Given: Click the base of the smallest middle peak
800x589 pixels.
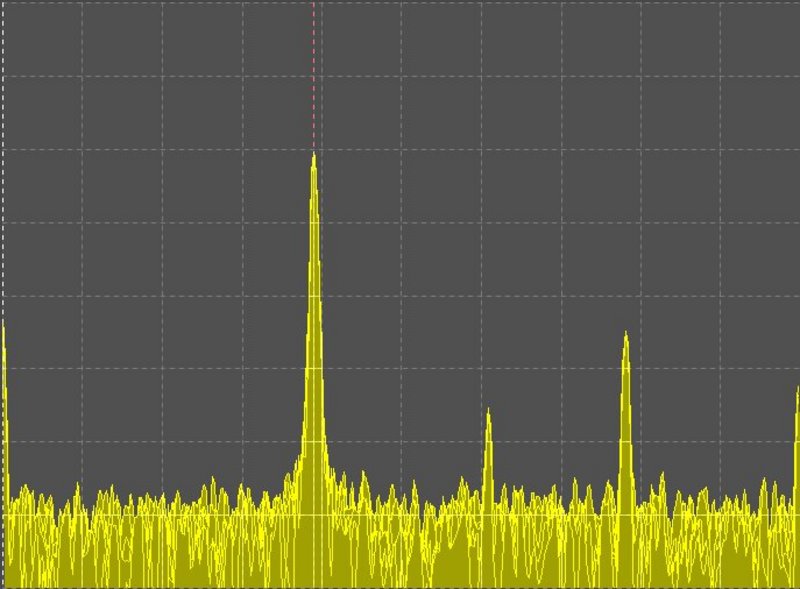Looking at the screenshot, I should [488, 490].
